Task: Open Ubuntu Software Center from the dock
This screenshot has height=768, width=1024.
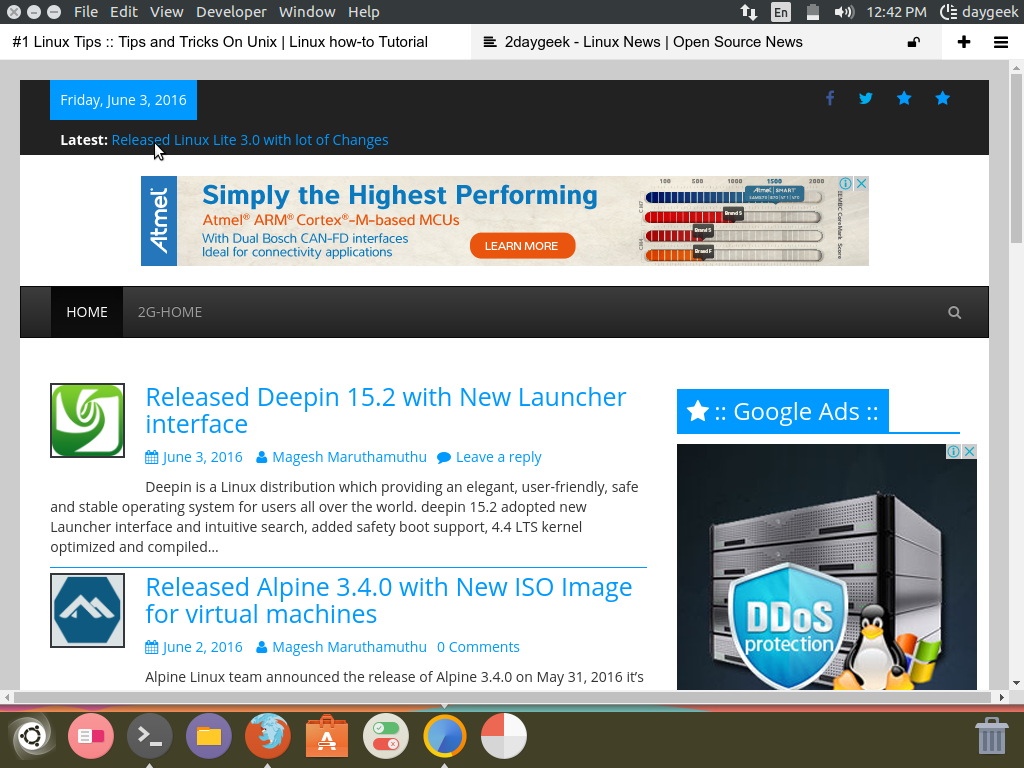Action: tap(327, 736)
